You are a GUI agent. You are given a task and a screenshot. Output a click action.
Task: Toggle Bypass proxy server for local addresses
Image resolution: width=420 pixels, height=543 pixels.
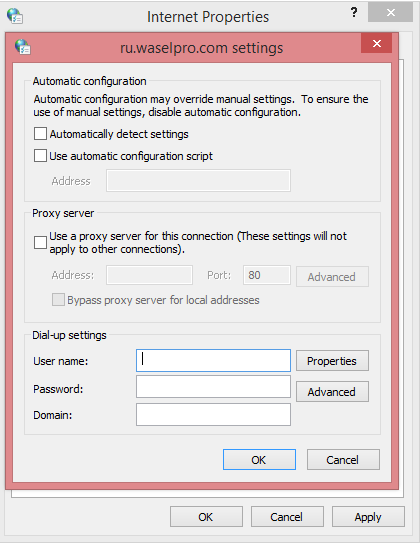(58, 300)
